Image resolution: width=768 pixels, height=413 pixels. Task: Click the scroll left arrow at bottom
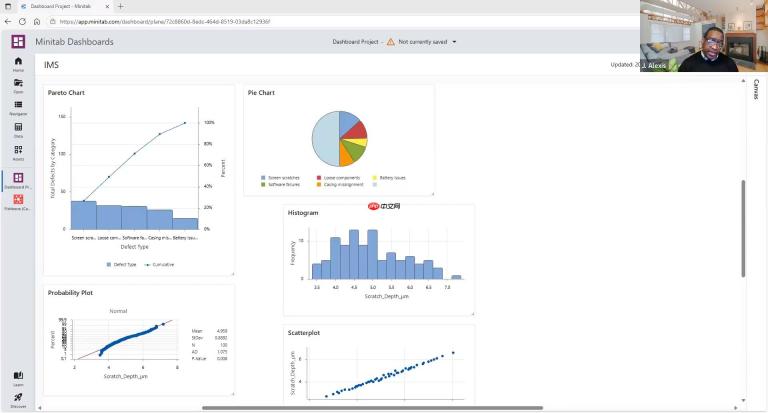[40, 408]
